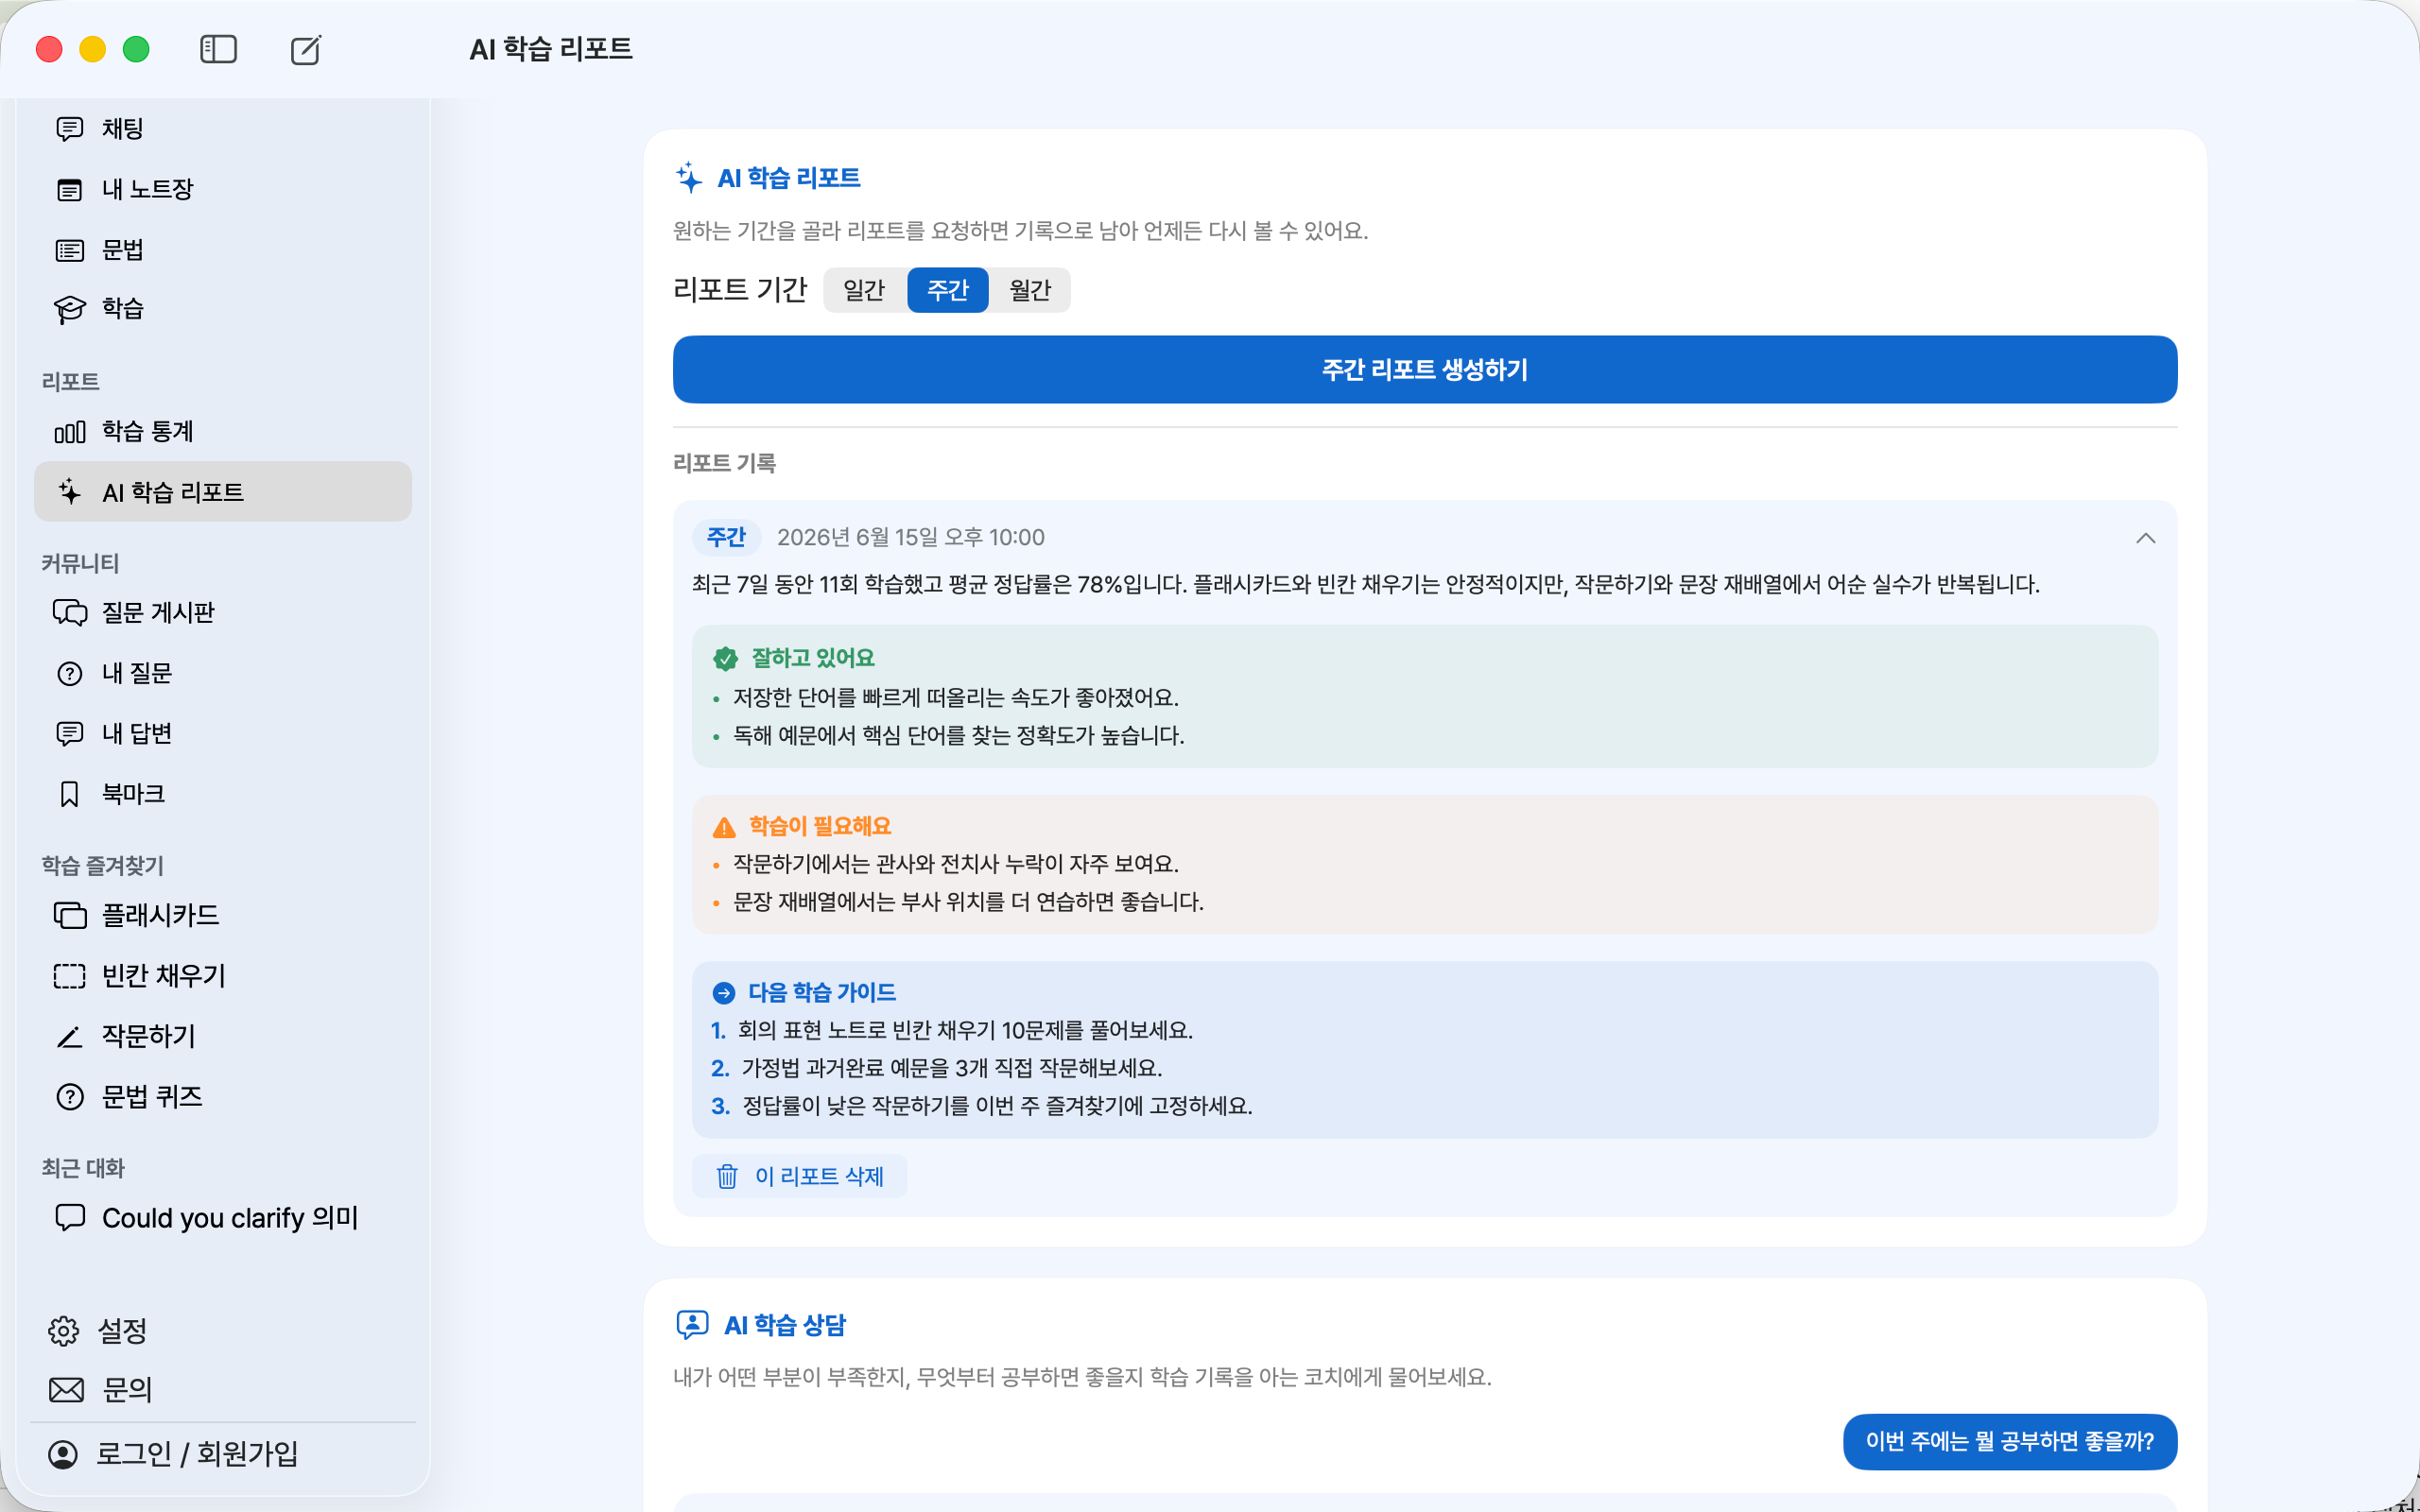Image resolution: width=2420 pixels, height=1512 pixels.
Task: Click the green zoom window button
Action: point(136,49)
